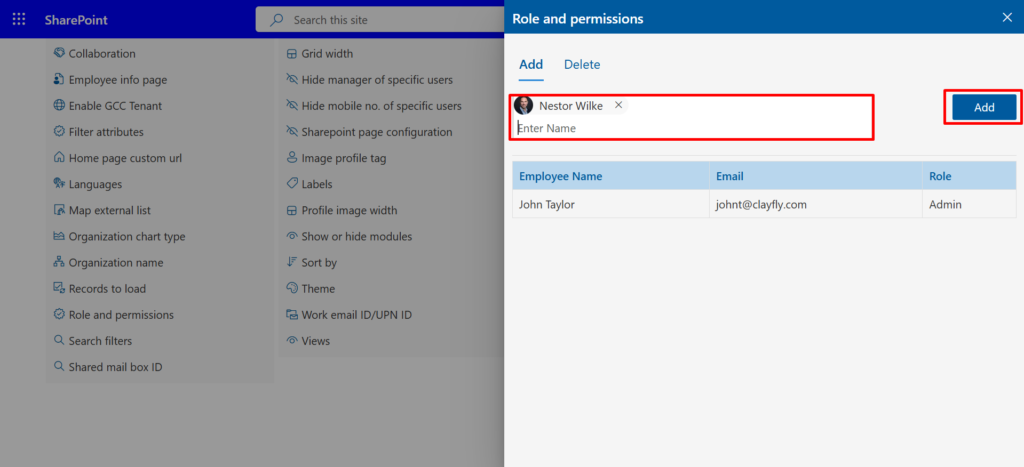Click the search magnifier icon in search bar
This screenshot has width=1024, height=467.
click(x=277, y=20)
